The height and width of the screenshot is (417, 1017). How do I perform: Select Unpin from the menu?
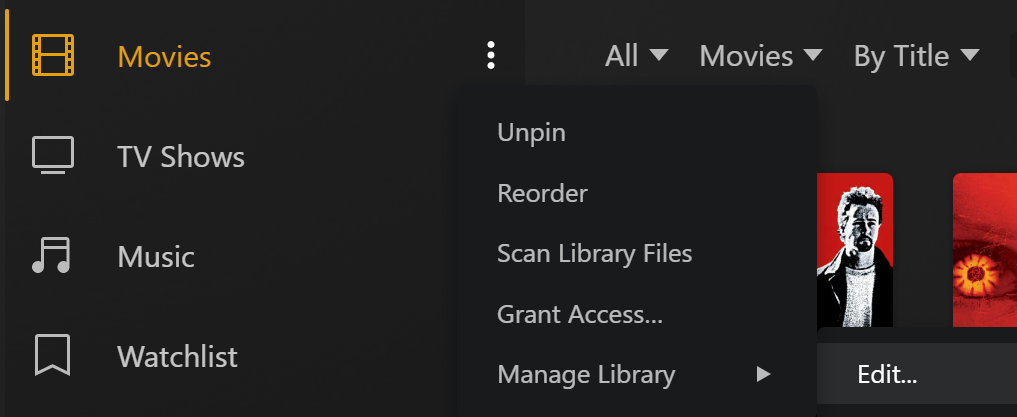(x=531, y=132)
